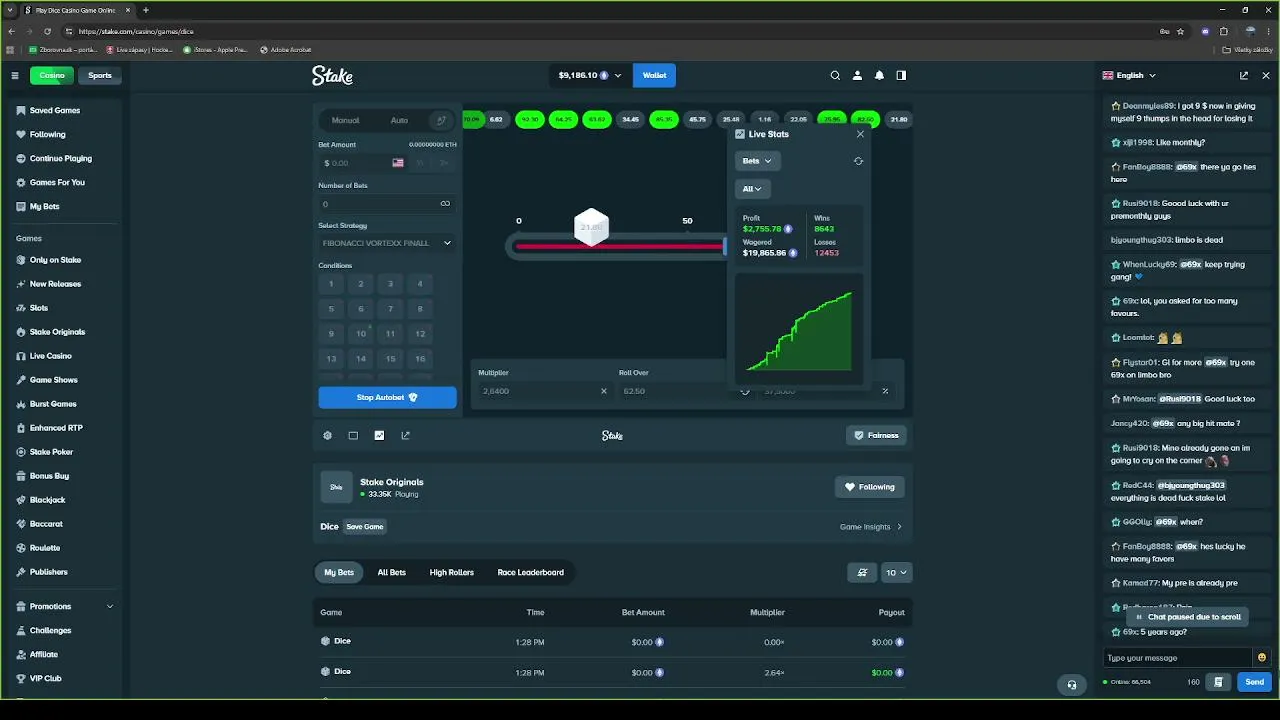Select the All Bets tab
The width and height of the screenshot is (1280, 720).
click(x=392, y=573)
